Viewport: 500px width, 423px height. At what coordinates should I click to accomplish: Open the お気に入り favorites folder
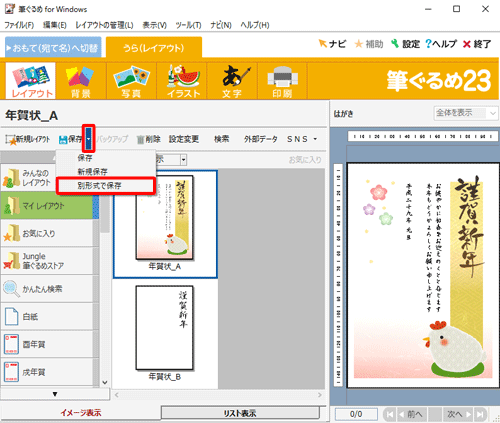(x=47, y=233)
